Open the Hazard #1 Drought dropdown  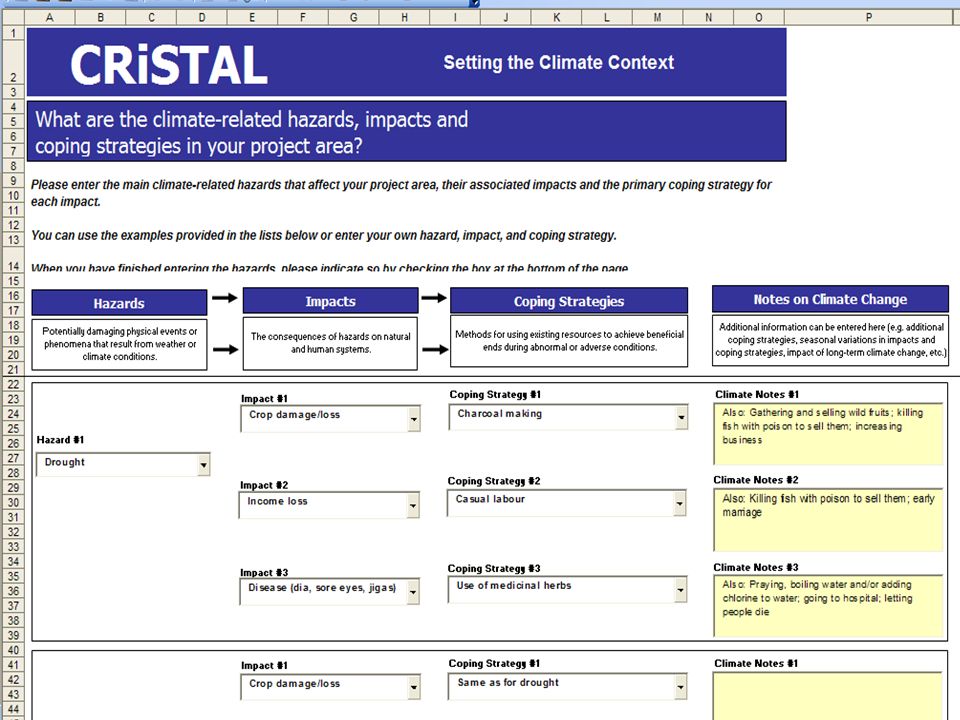tap(203, 465)
